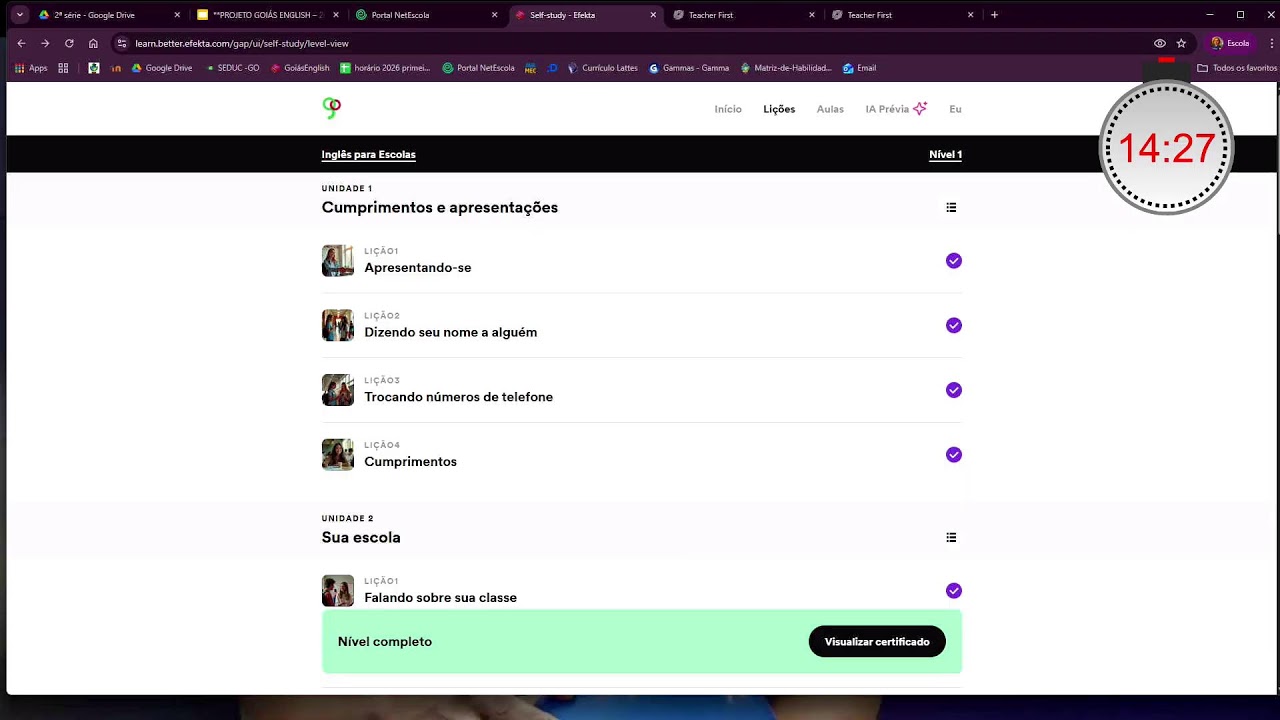
Task: Open the MEC bookmark icon
Action: click(530, 68)
